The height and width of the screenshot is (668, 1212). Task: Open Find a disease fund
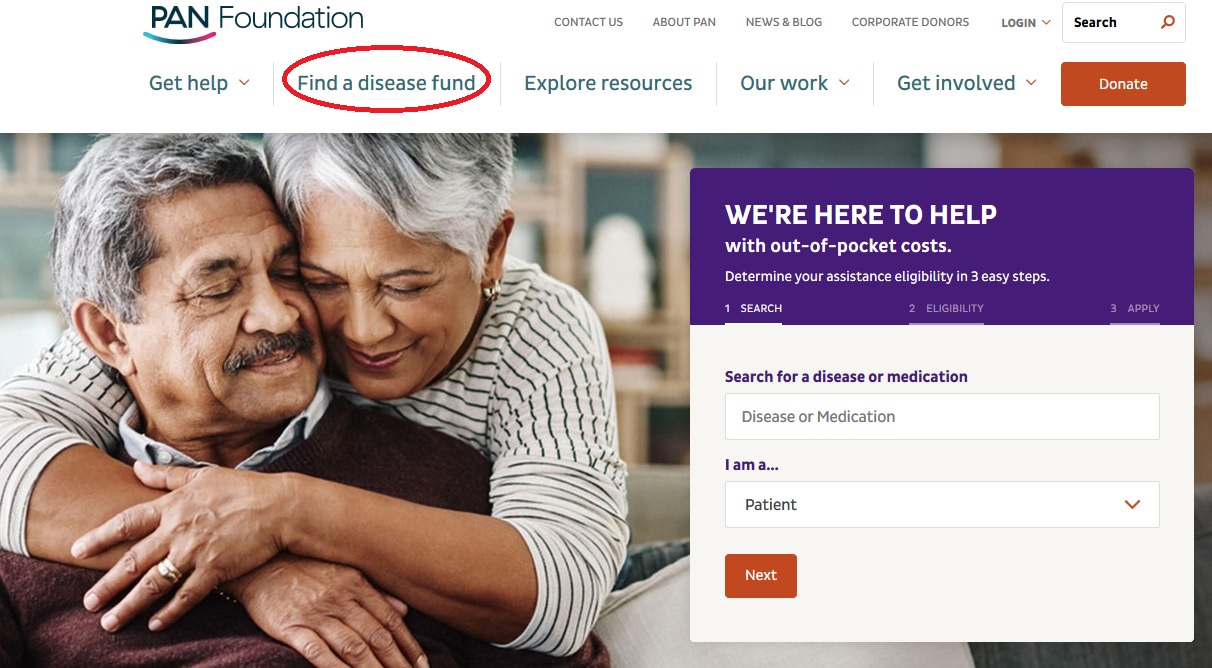[x=386, y=83]
